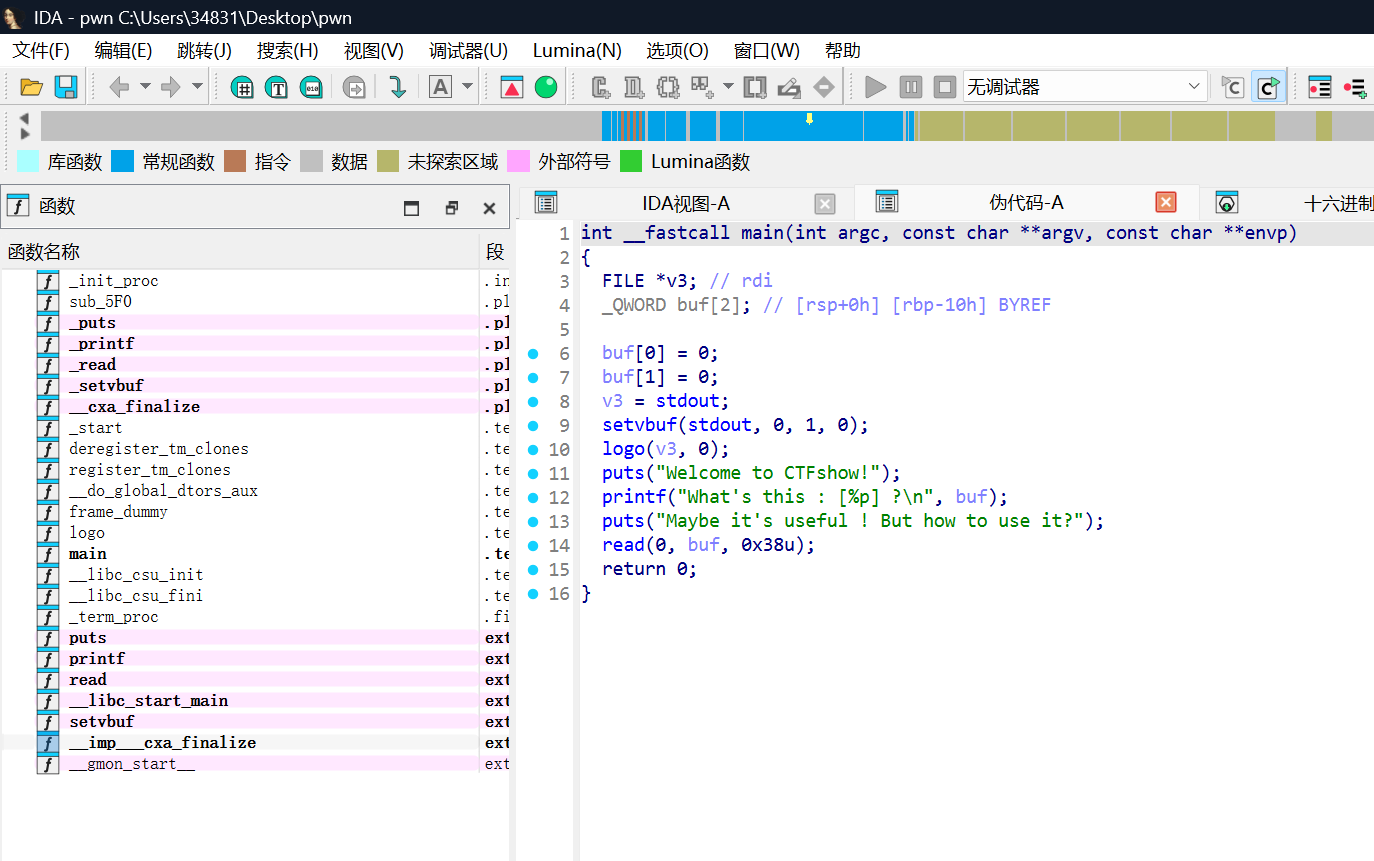Float the 函数 panel with the restore icon
This screenshot has width=1374, height=861.
click(452, 208)
